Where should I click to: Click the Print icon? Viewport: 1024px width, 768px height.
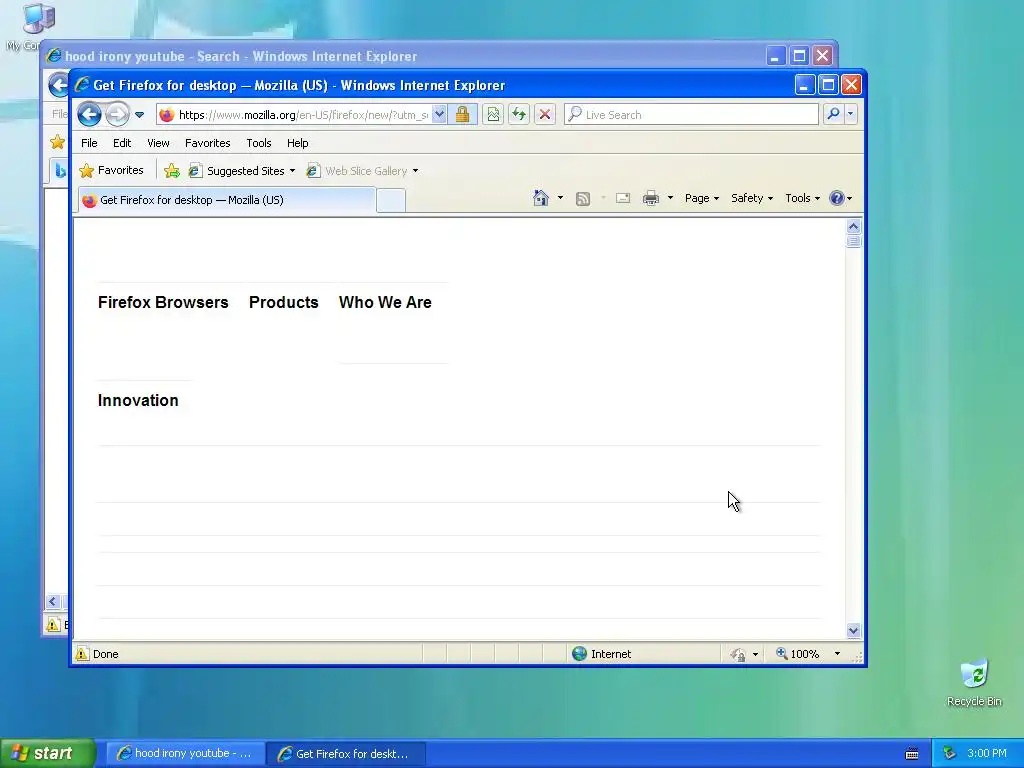point(651,198)
